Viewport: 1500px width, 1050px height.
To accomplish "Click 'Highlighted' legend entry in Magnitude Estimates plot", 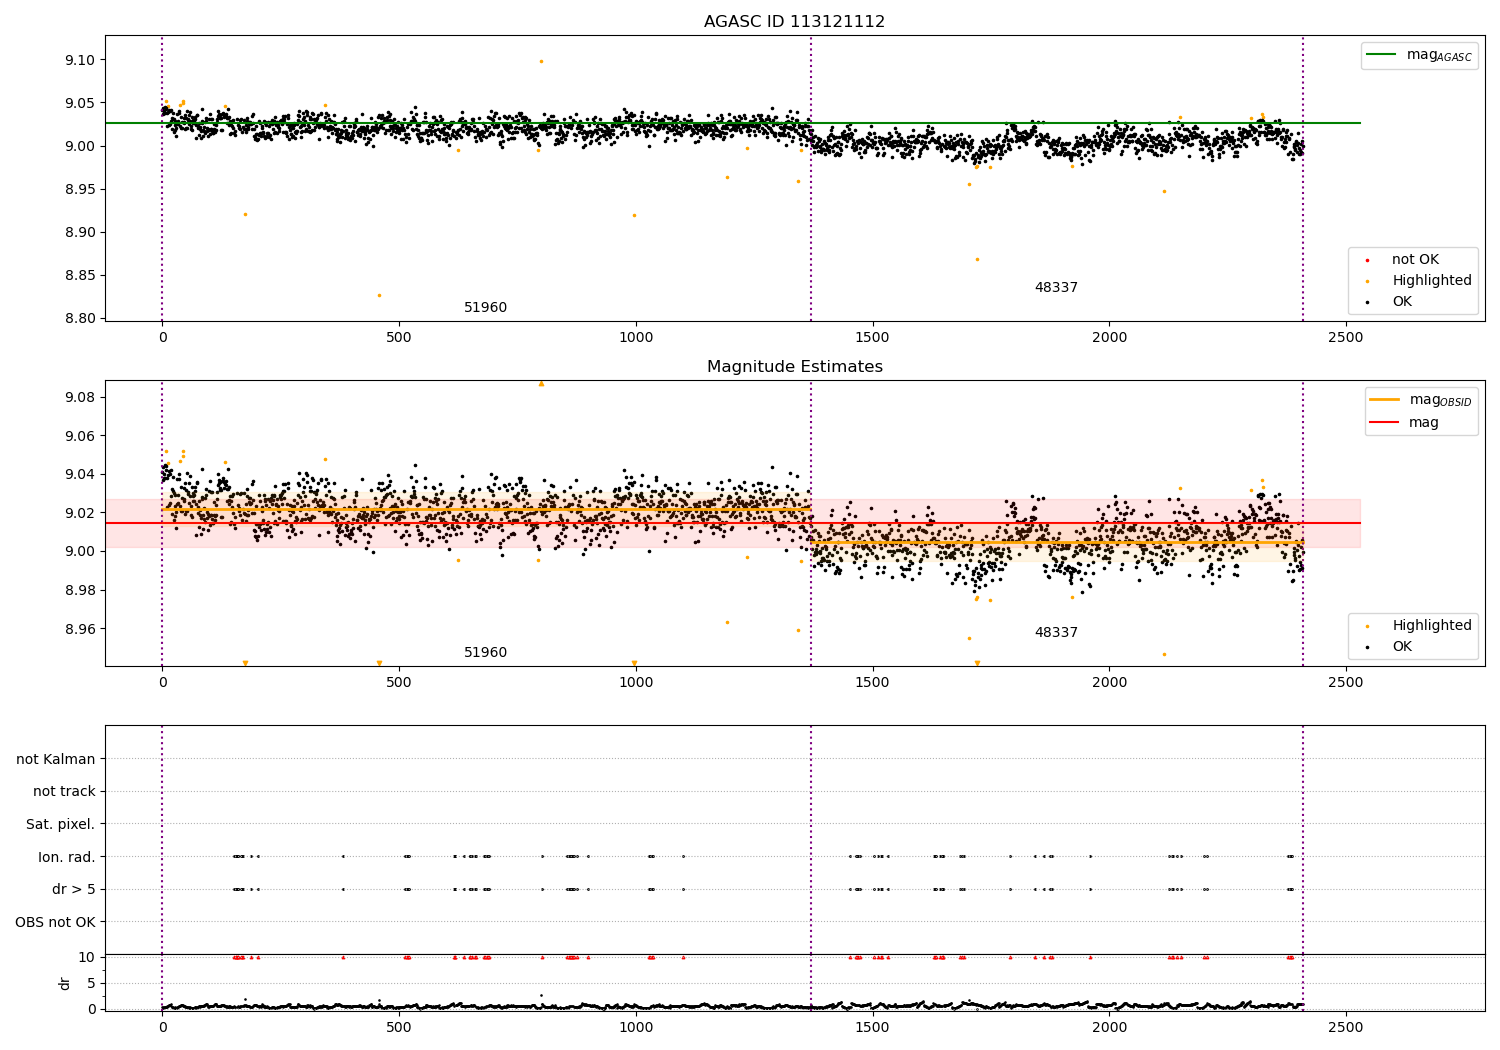I will click(1431, 626).
